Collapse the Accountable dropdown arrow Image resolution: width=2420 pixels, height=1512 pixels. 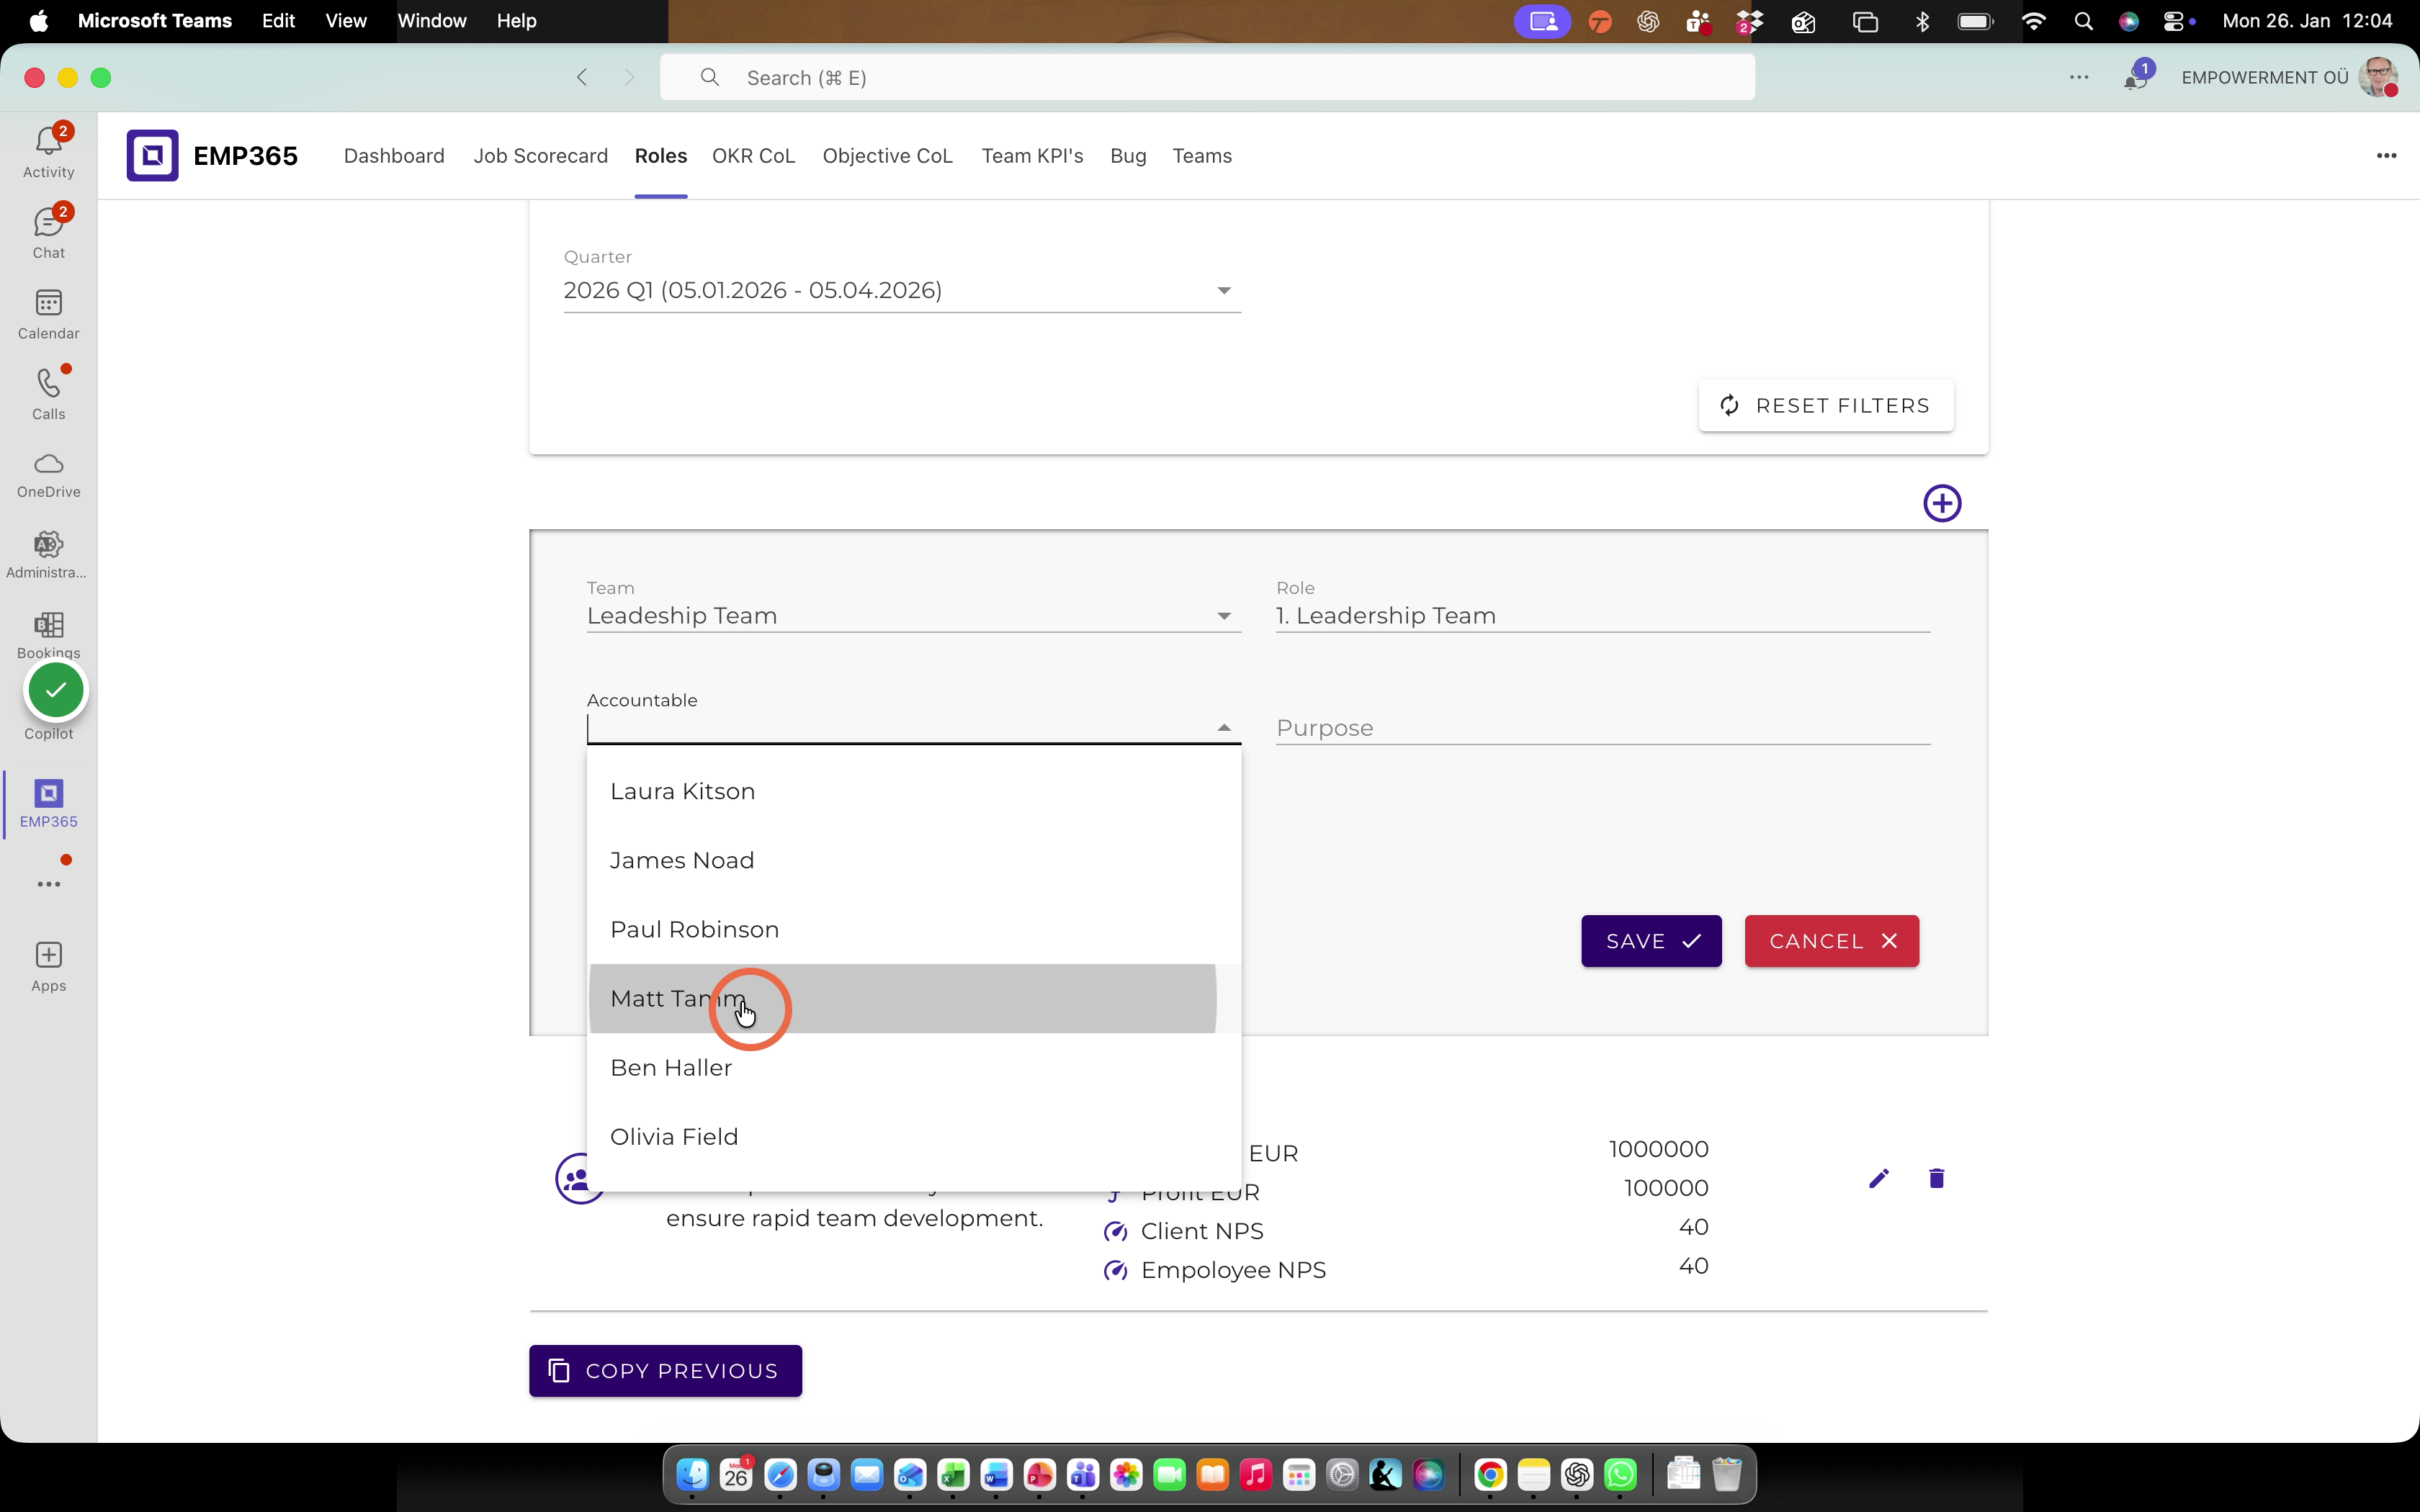(1223, 728)
